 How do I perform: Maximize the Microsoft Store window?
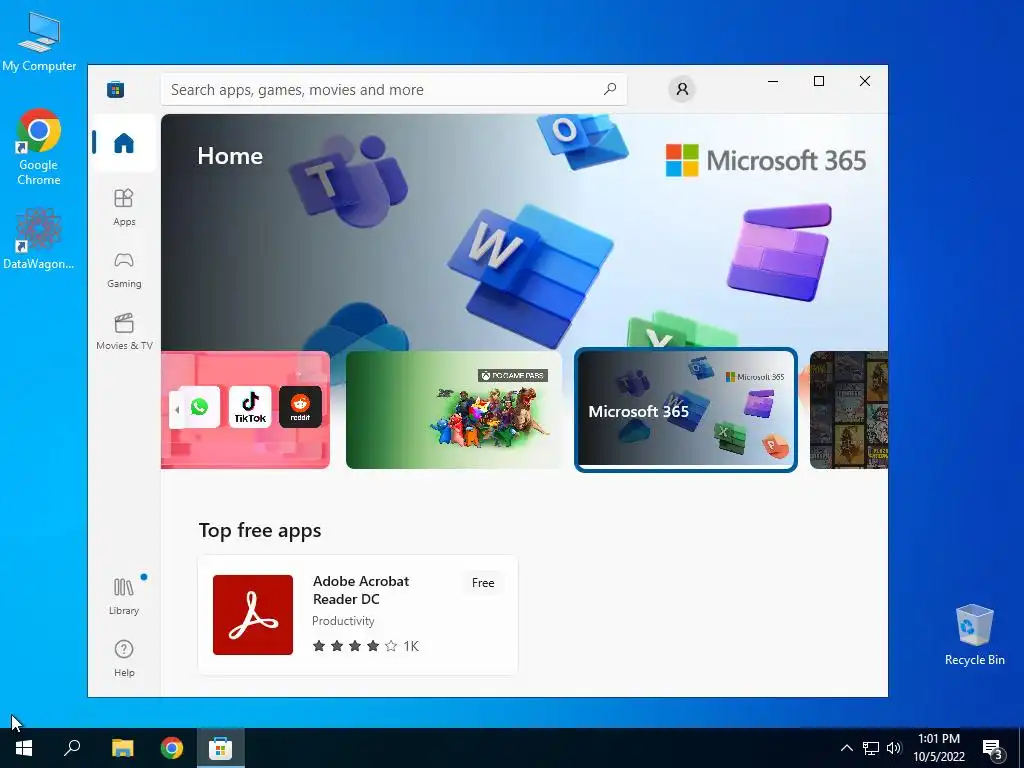coord(819,81)
